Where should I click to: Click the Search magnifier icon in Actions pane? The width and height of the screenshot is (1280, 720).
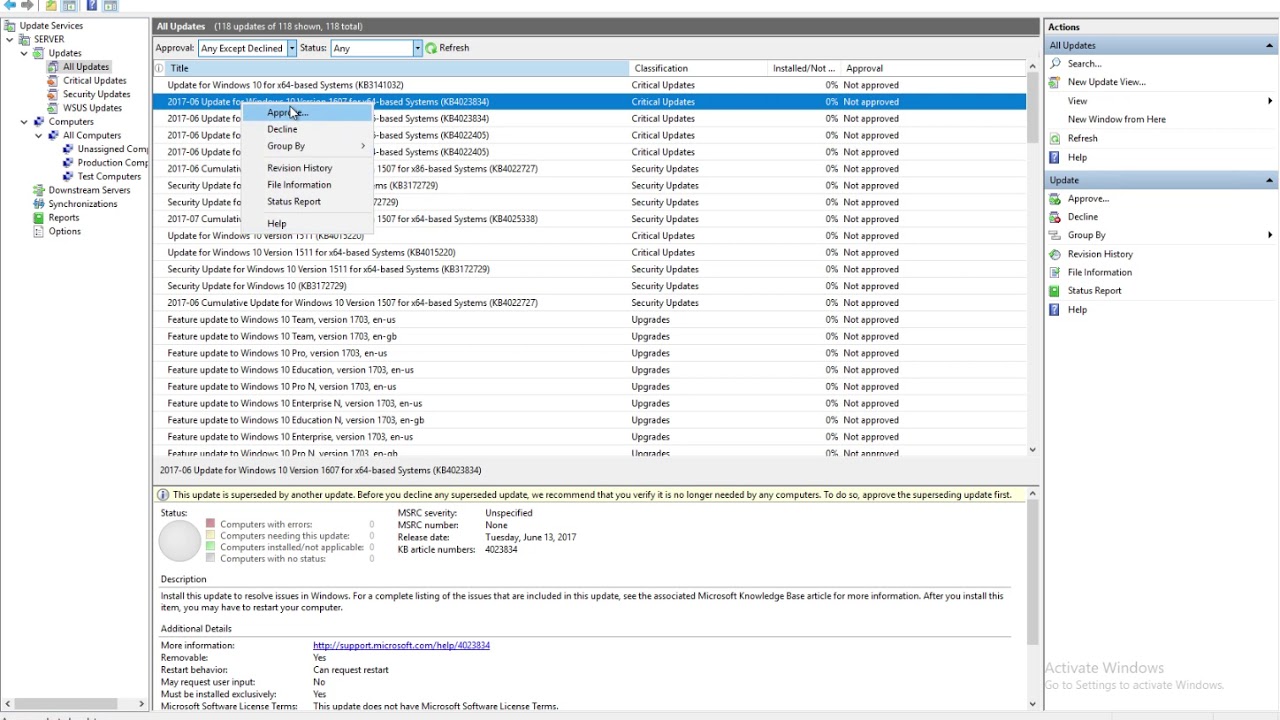point(1055,63)
